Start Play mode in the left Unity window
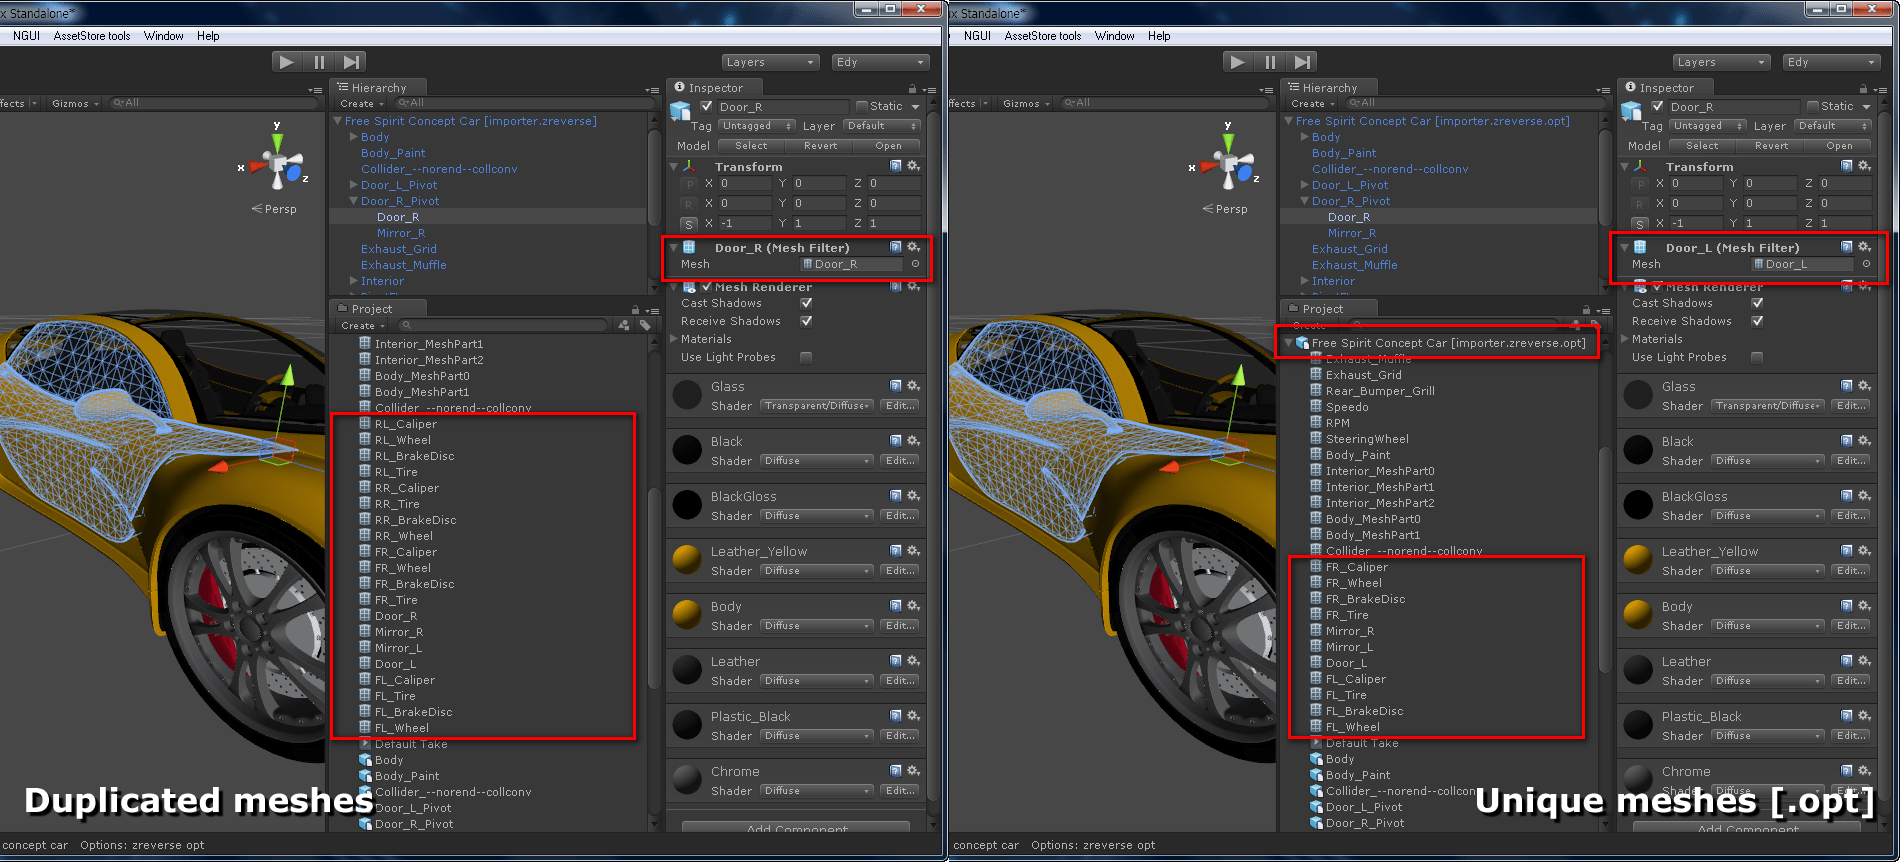The height and width of the screenshot is (862, 1900). point(287,62)
